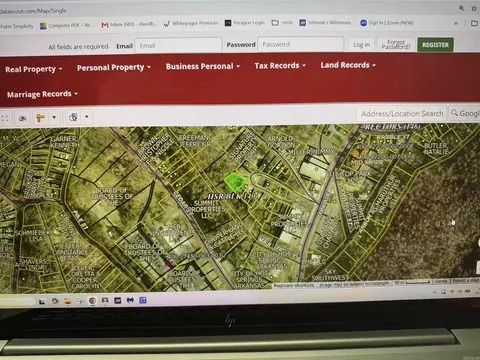Click the Log in button
Viewport: 480px width, 360px height.
point(361,45)
